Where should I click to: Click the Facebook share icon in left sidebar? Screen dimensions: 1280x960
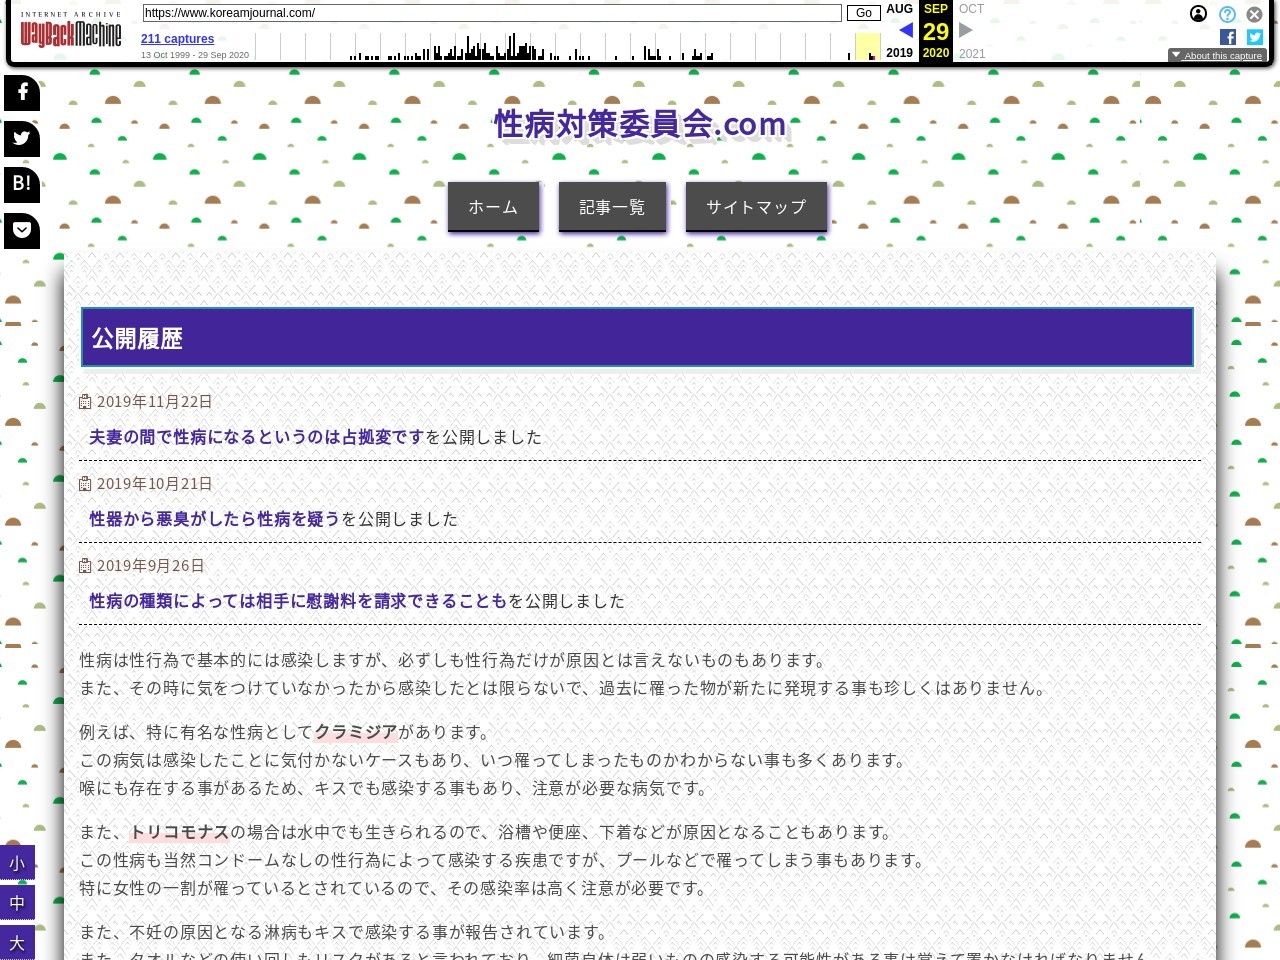[21, 93]
